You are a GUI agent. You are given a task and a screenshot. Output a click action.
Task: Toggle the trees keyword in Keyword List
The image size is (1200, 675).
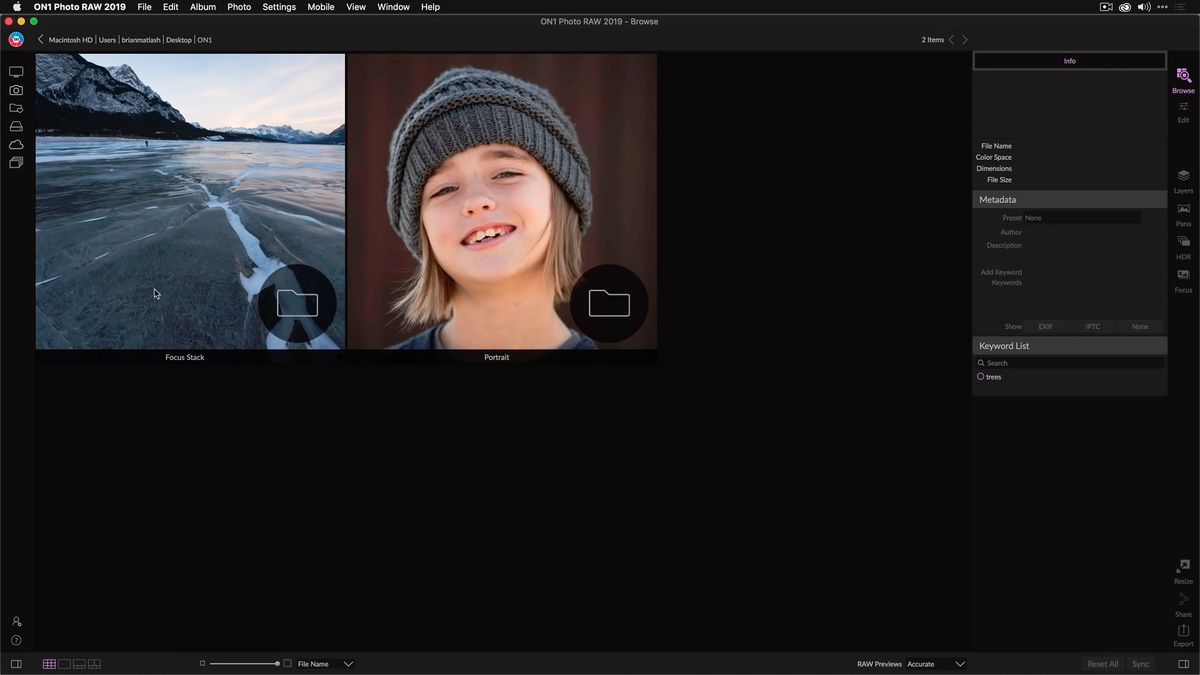[x=981, y=376]
